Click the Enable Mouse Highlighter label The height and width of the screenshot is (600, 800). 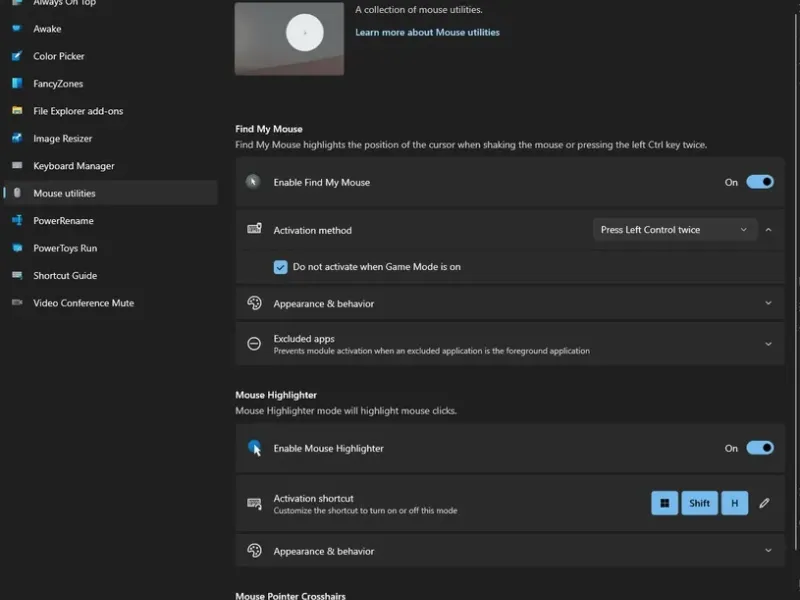pos(328,448)
